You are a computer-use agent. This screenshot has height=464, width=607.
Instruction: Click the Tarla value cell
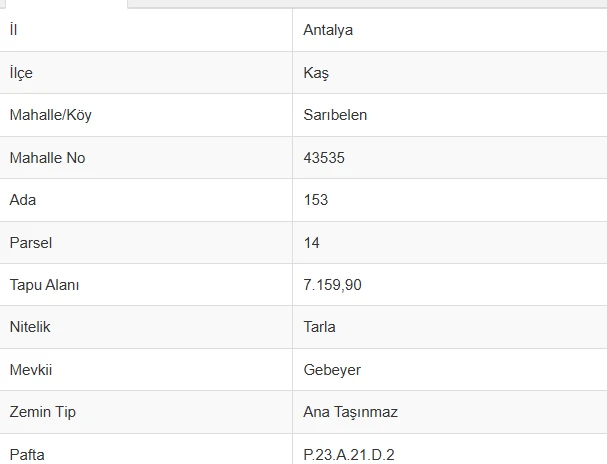click(x=319, y=327)
